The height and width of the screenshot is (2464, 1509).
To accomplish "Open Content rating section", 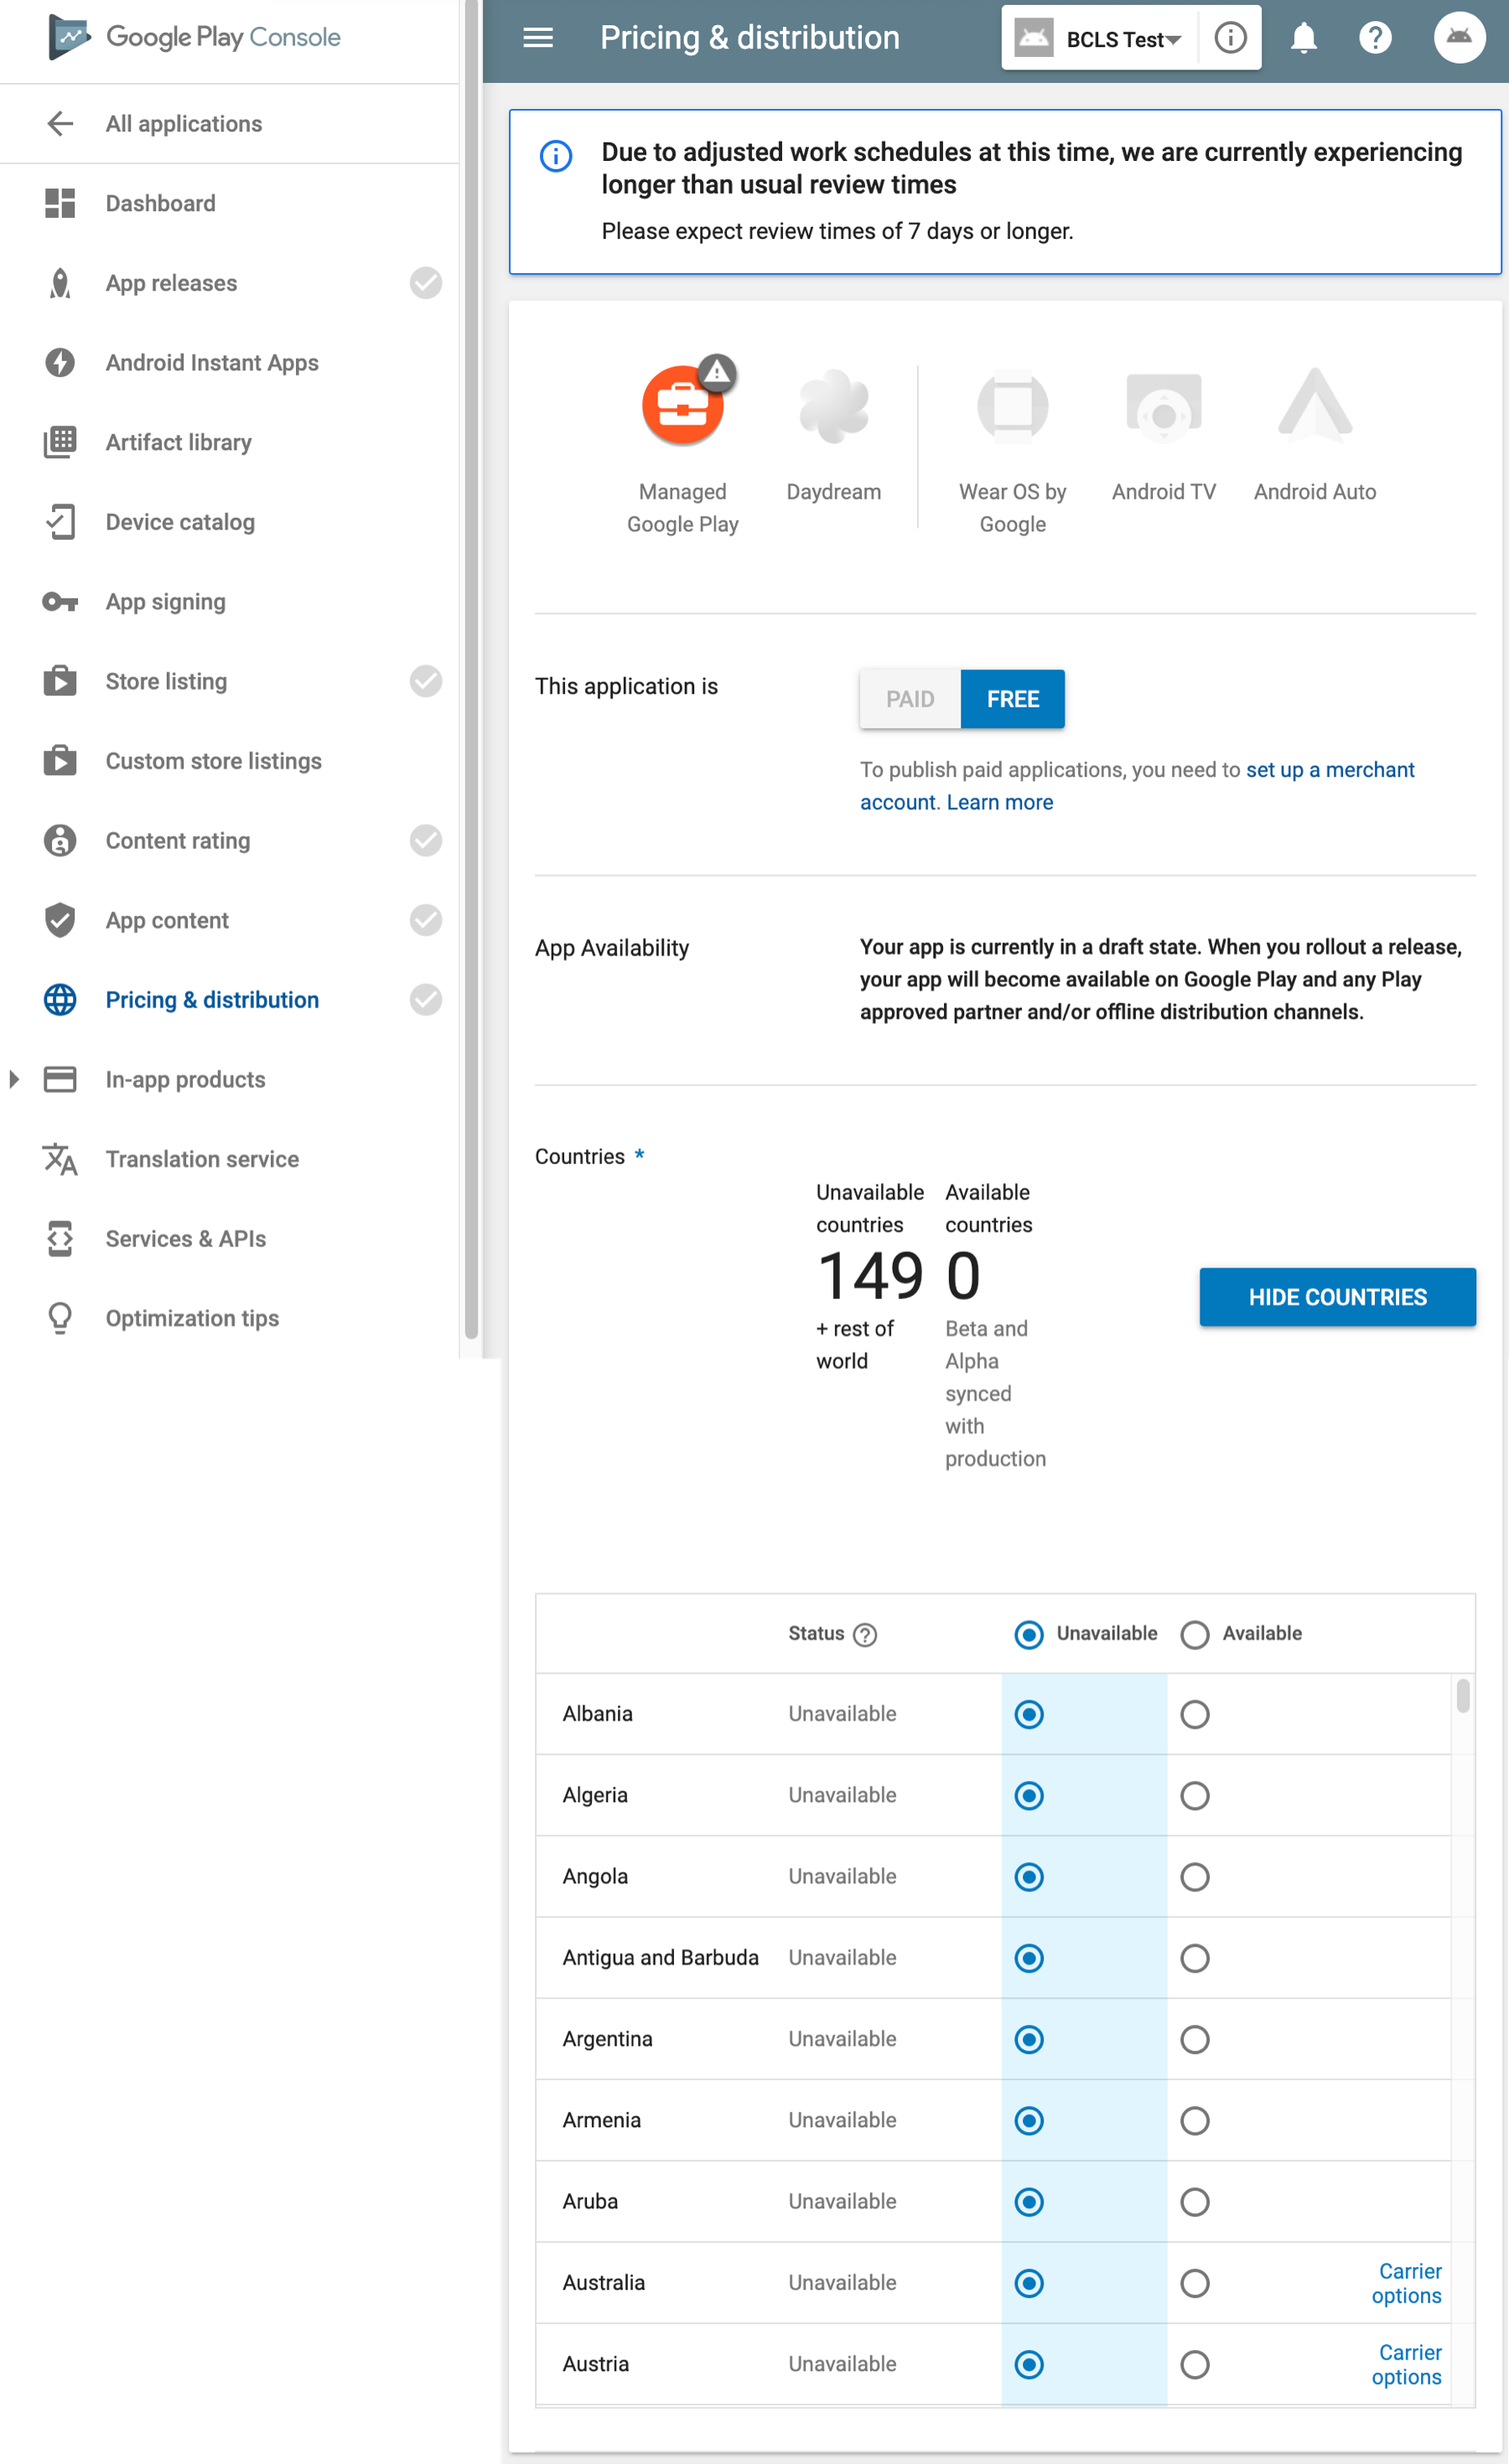I will pos(178,841).
